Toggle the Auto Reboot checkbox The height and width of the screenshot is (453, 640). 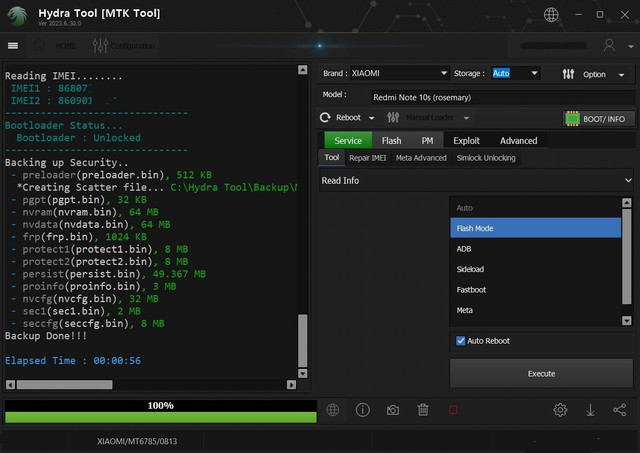pyautogui.click(x=460, y=341)
